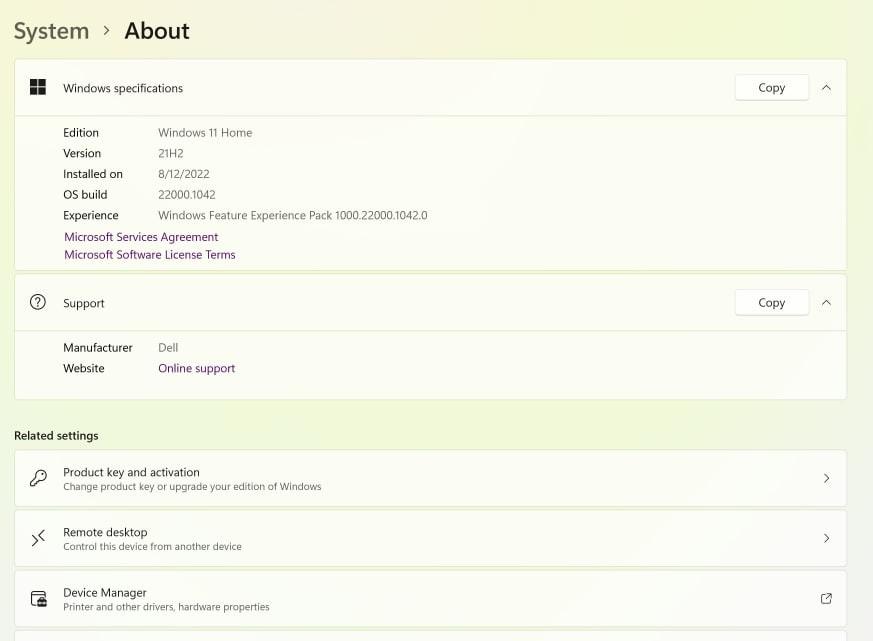Open Microsoft Software License Terms link
This screenshot has width=873, height=641.
(150, 255)
